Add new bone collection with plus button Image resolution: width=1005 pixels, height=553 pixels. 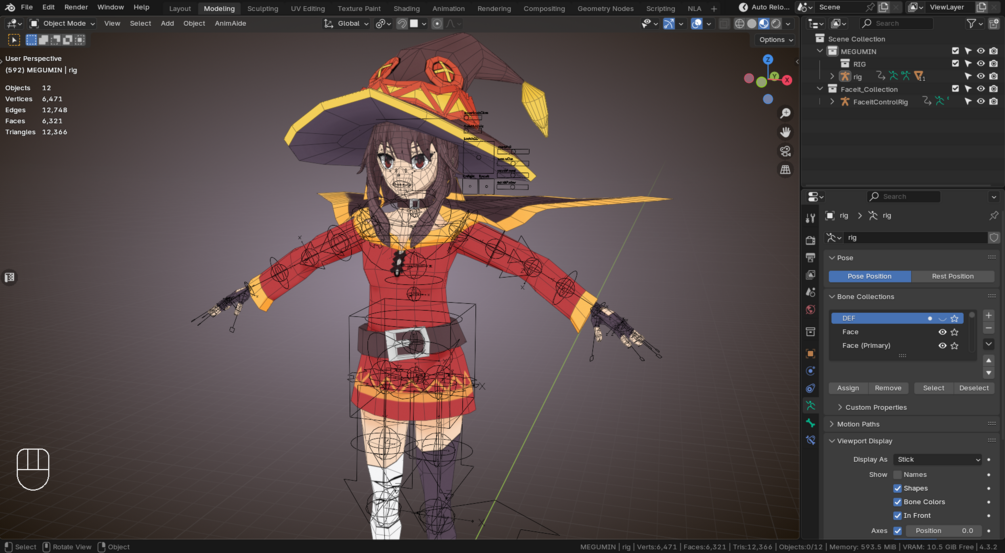(988, 316)
